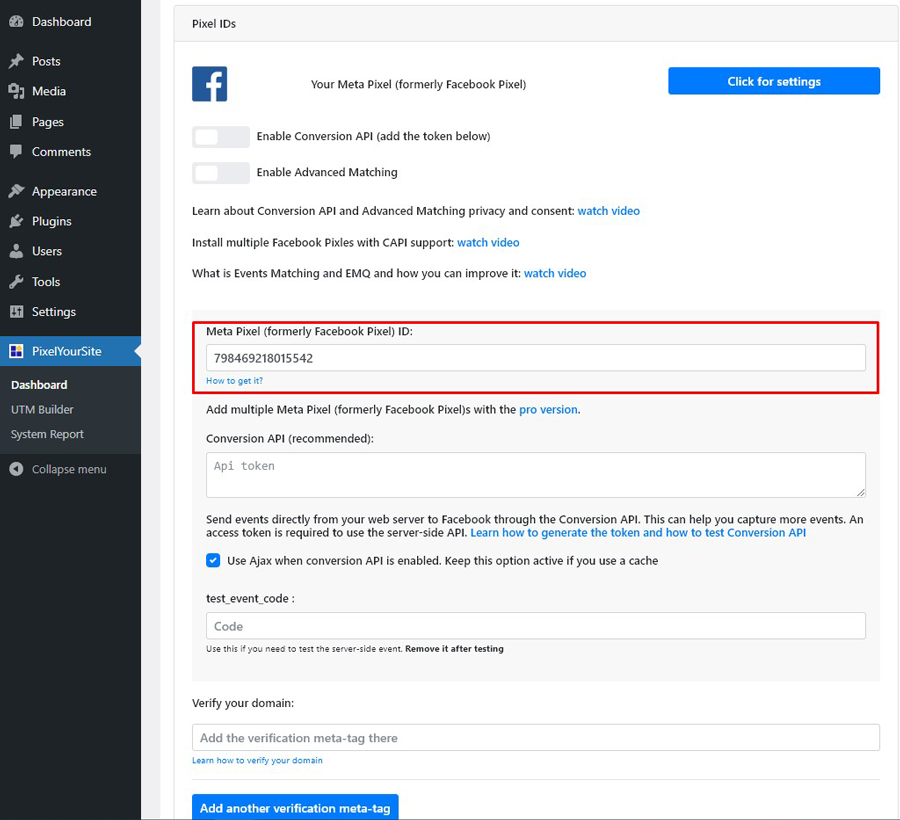Click the Click for settings button

774,81
